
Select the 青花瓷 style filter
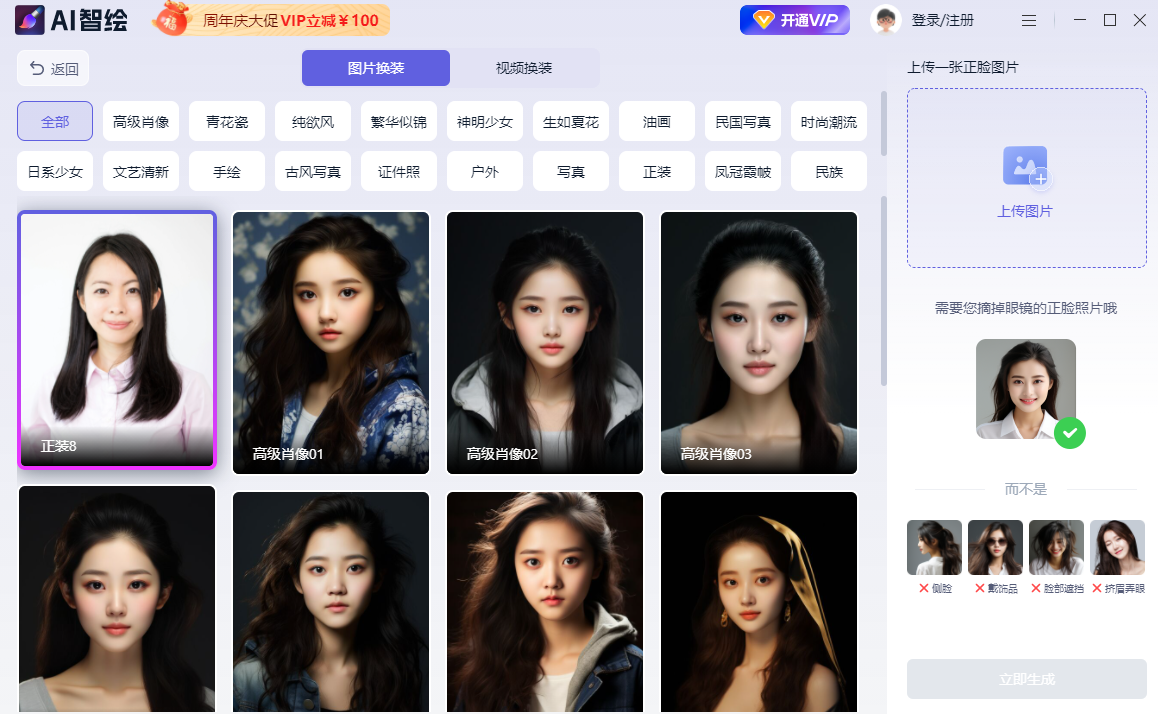pyautogui.click(x=227, y=122)
